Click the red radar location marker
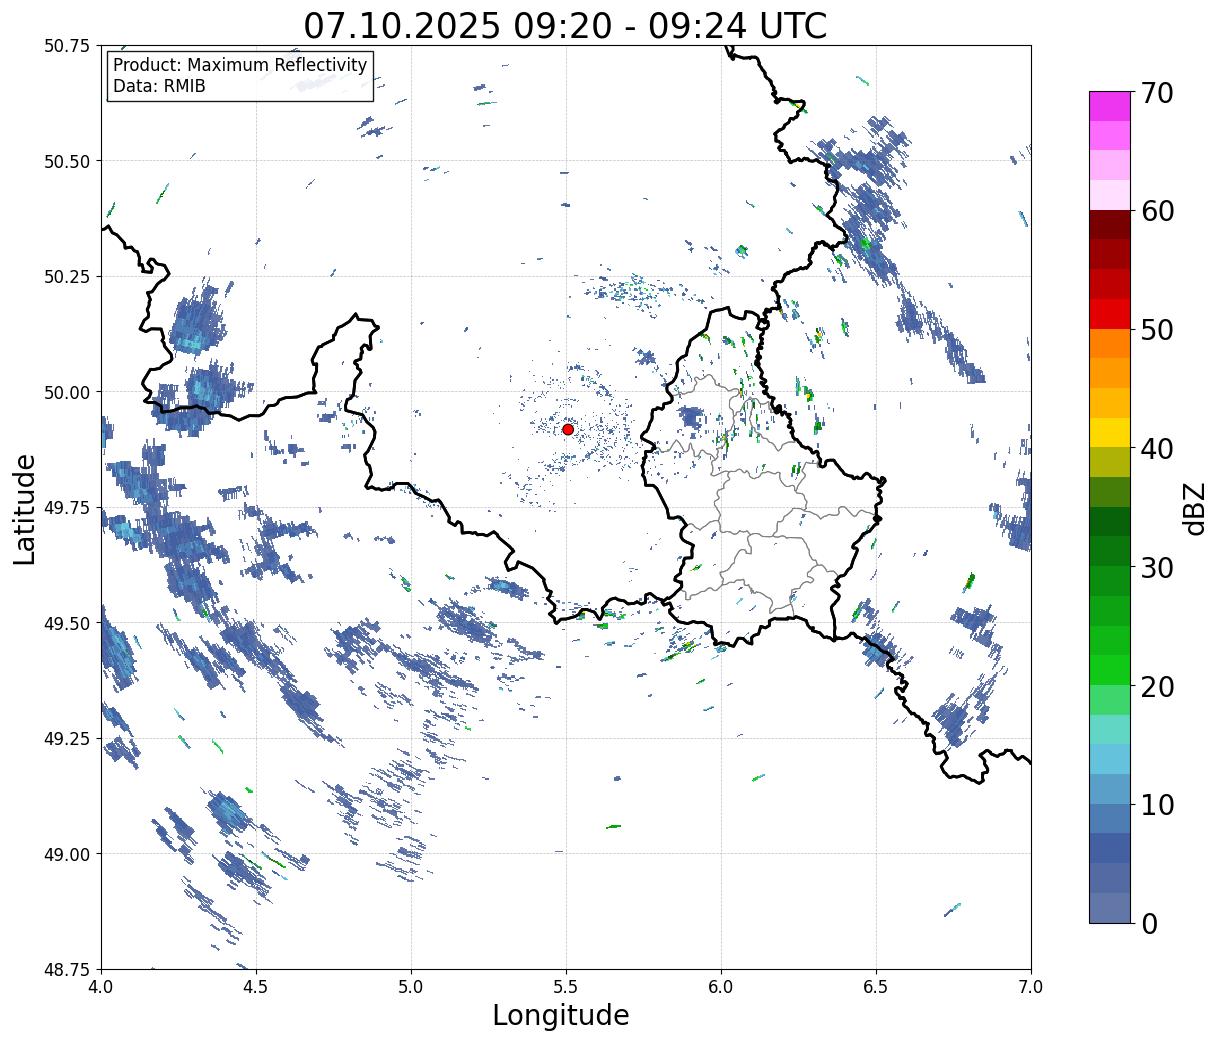The height and width of the screenshot is (1040, 1219). [568, 429]
